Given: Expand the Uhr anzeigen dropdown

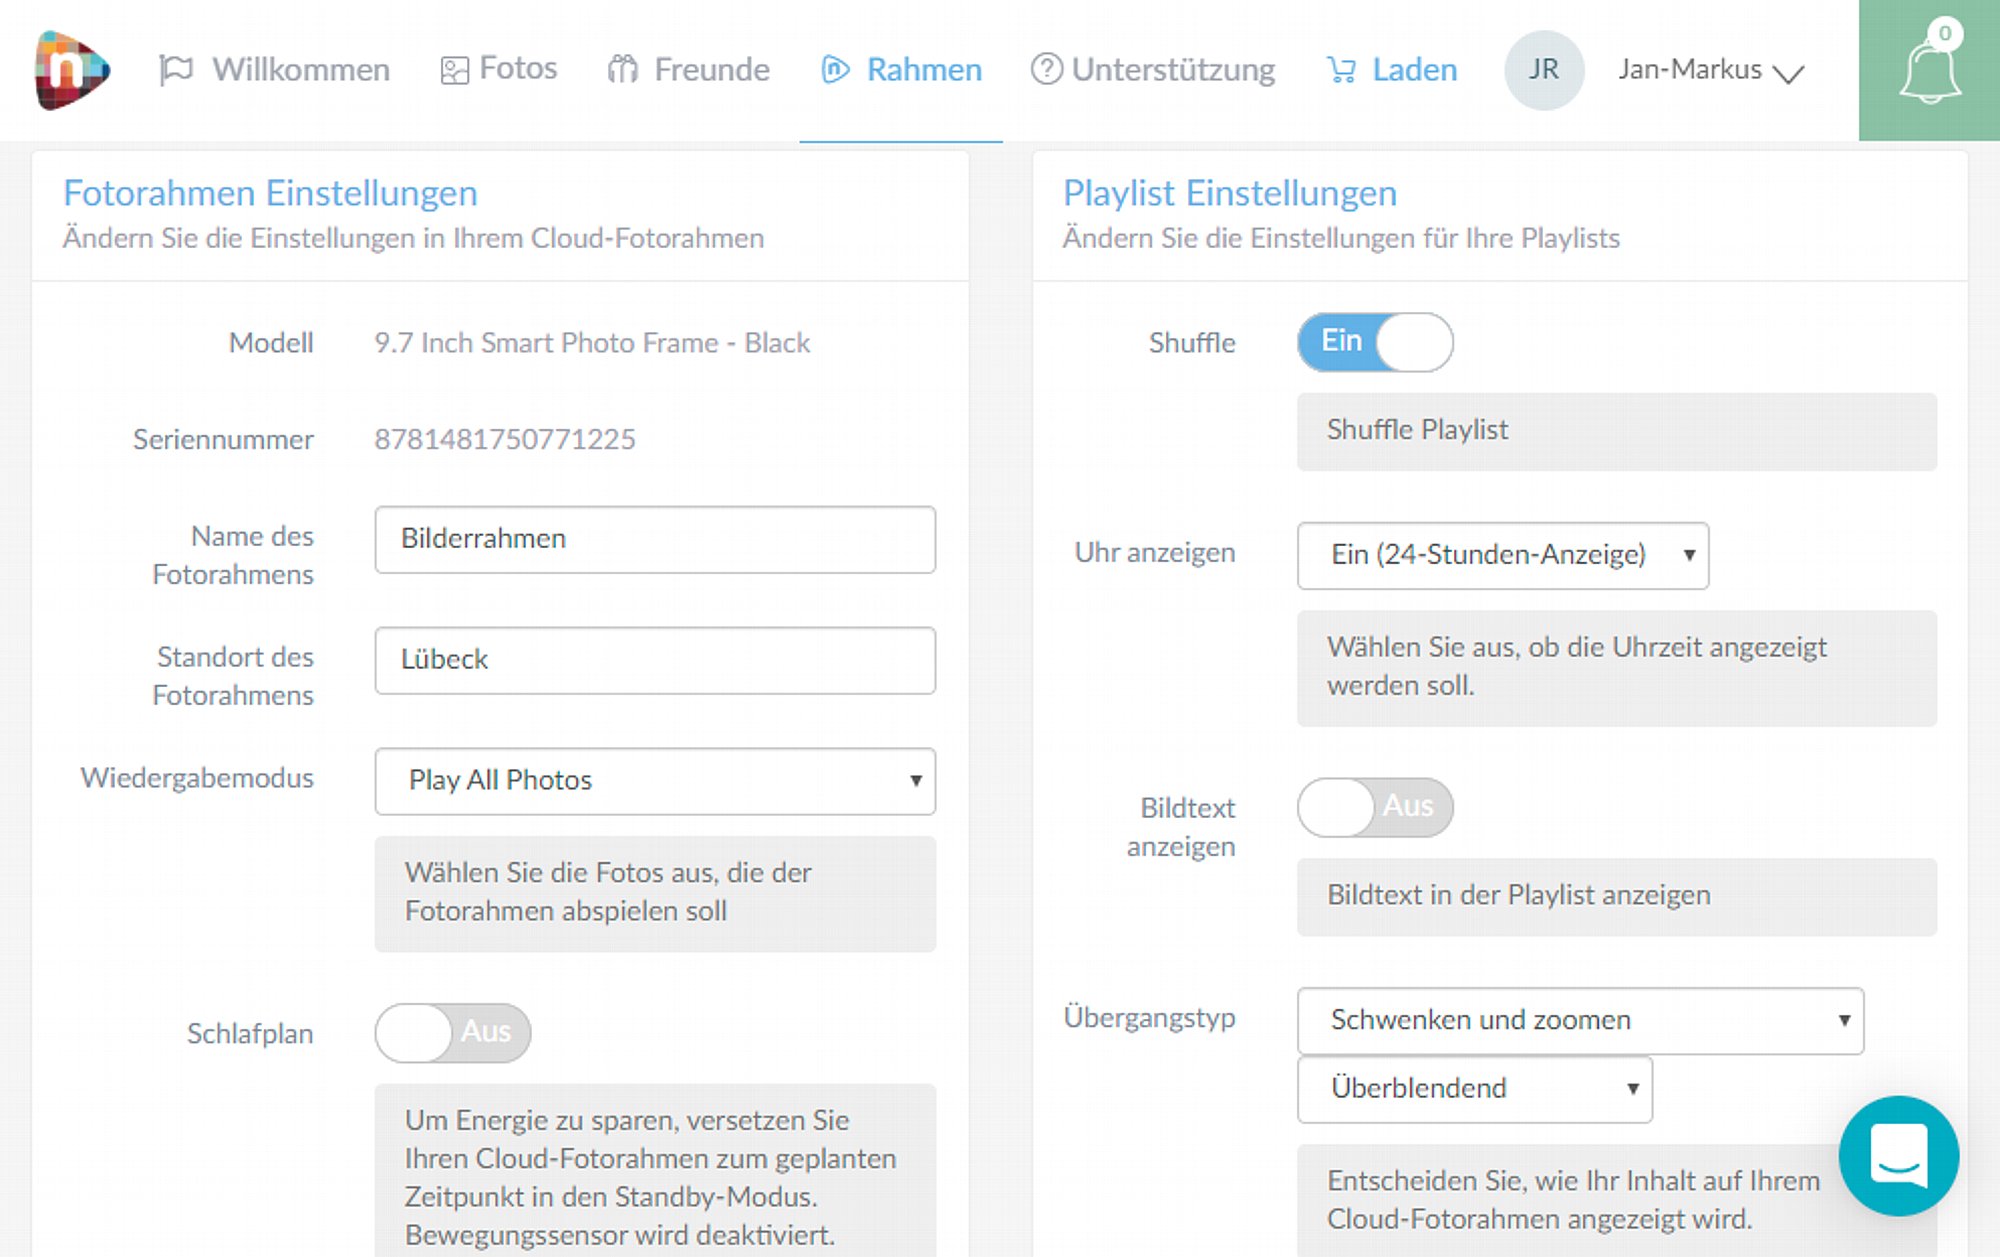Looking at the screenshot, I should (1502, 555).
